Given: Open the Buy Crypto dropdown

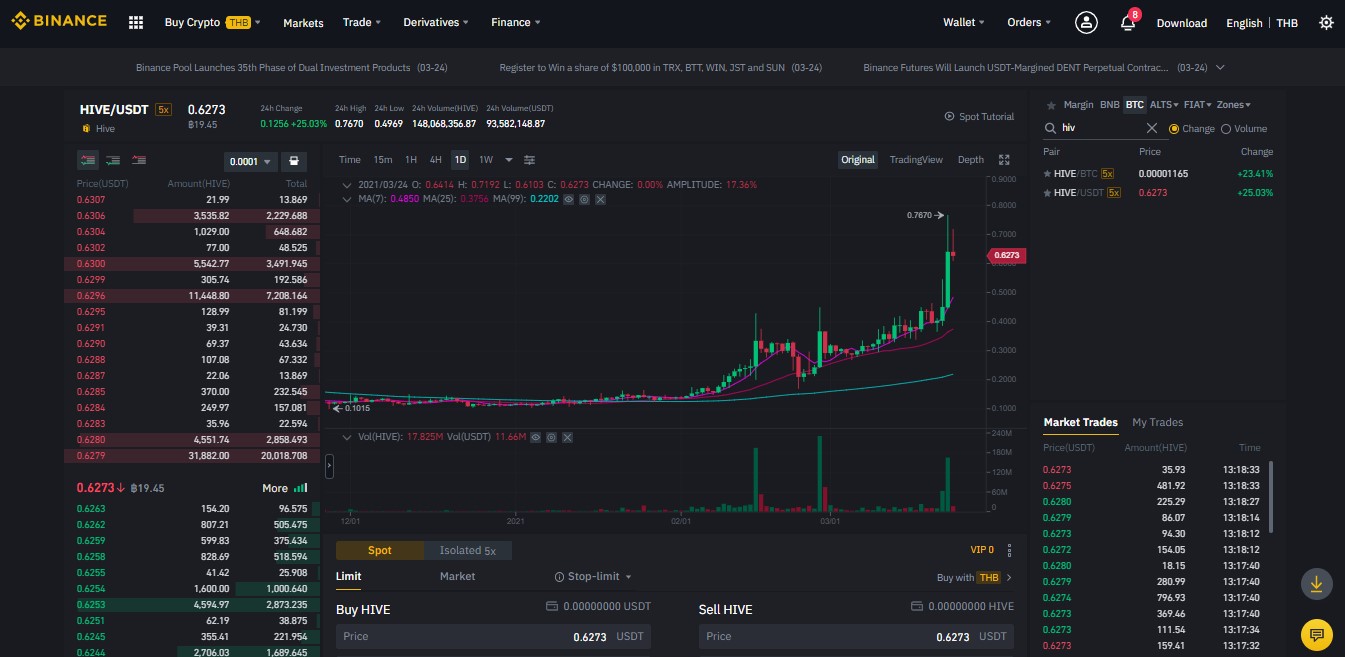Looking at the screenshot, I should tap(212, 22).
